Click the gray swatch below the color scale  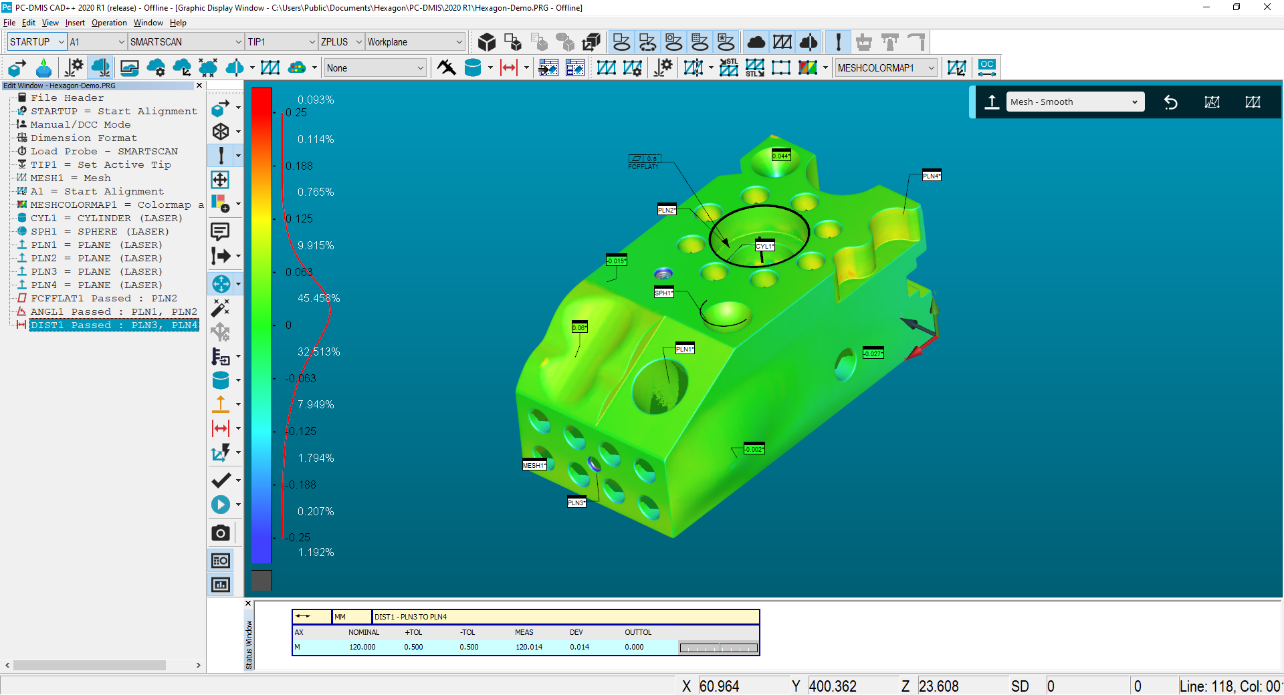coord(260,580)
